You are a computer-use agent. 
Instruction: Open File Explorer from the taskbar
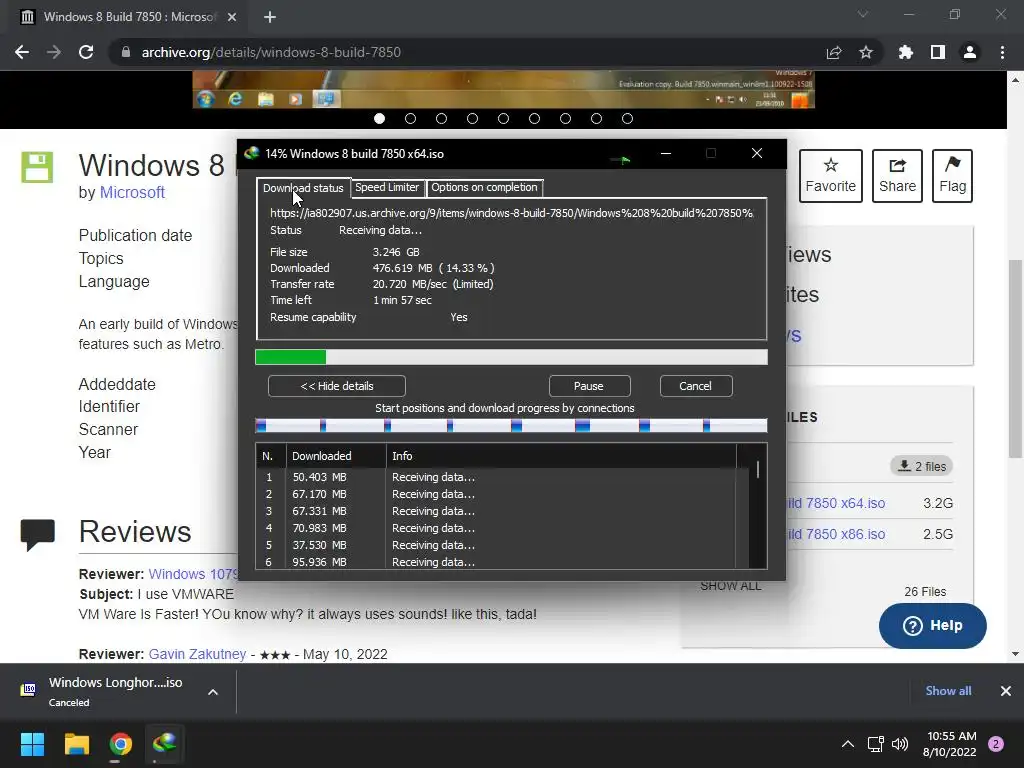[x=76, y=744]
